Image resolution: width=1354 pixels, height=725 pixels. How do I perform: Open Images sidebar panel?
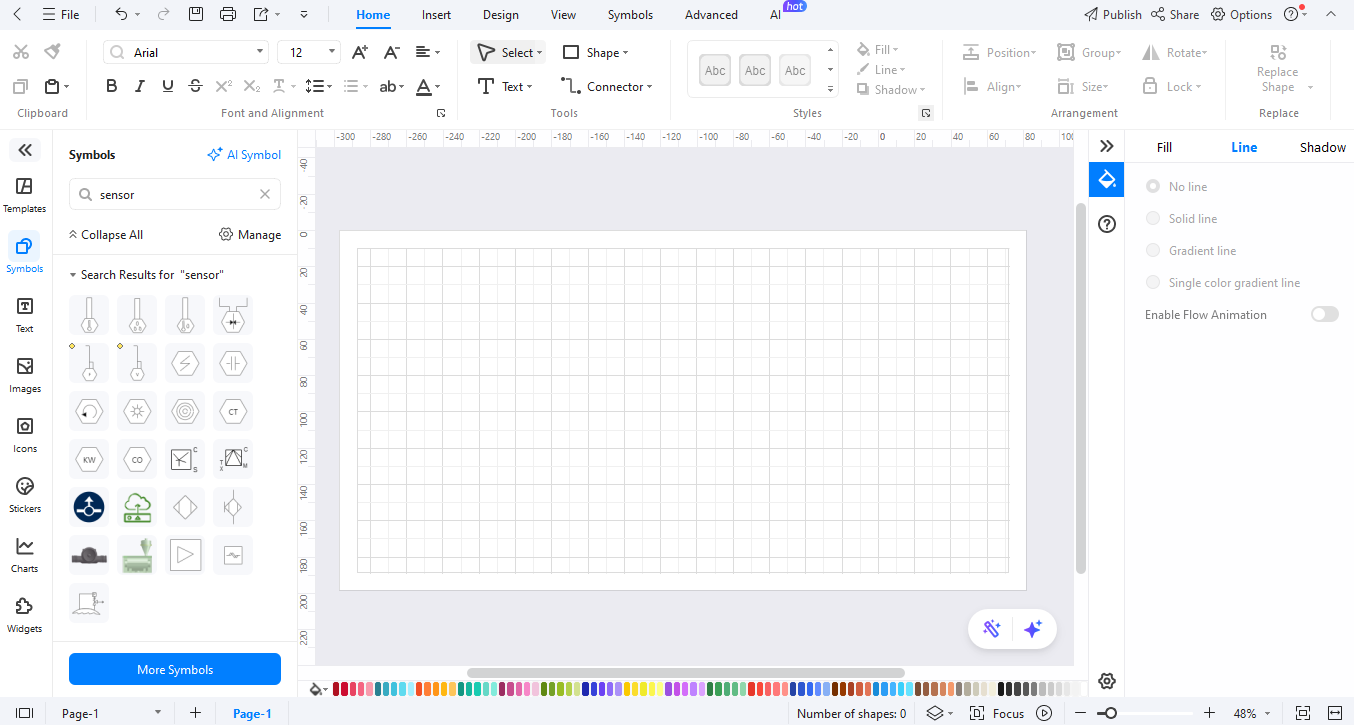[25, 375]
